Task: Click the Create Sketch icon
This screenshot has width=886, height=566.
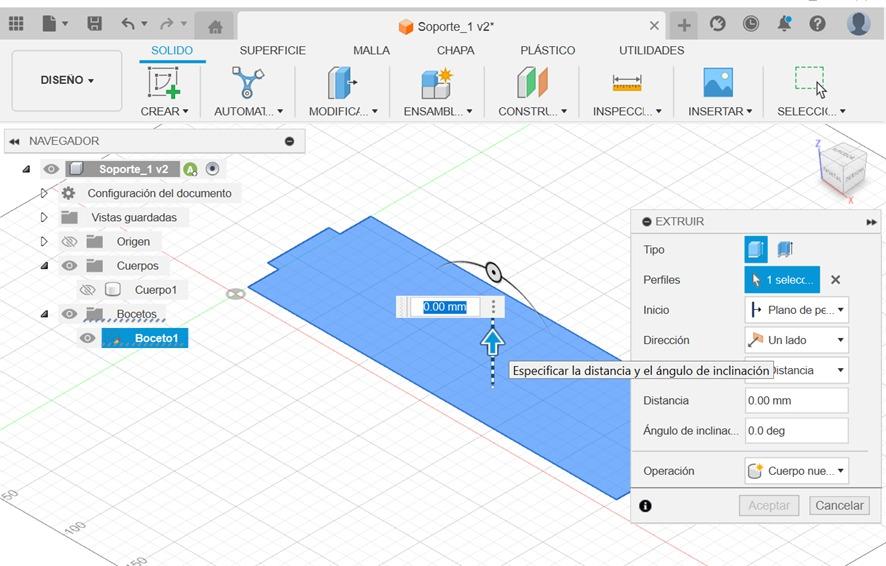Action: tap(164, 82)
